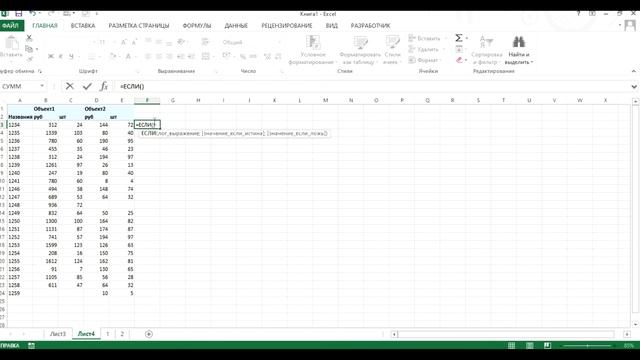Viewport: 640px width, 360px height.
Task: Expand the formula bar with chevron
Action: coord(633,87)
